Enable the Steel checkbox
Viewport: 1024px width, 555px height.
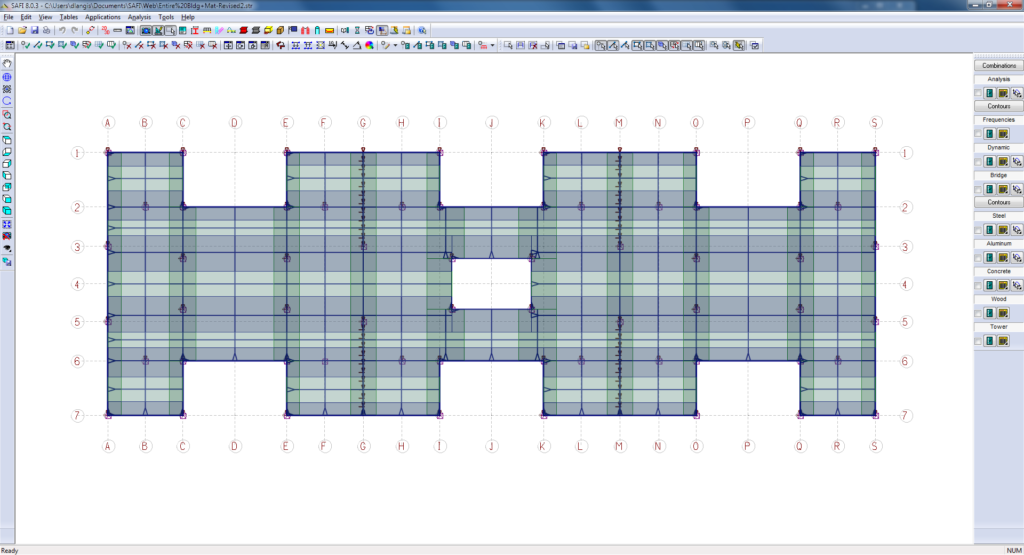tap(978, 229)
